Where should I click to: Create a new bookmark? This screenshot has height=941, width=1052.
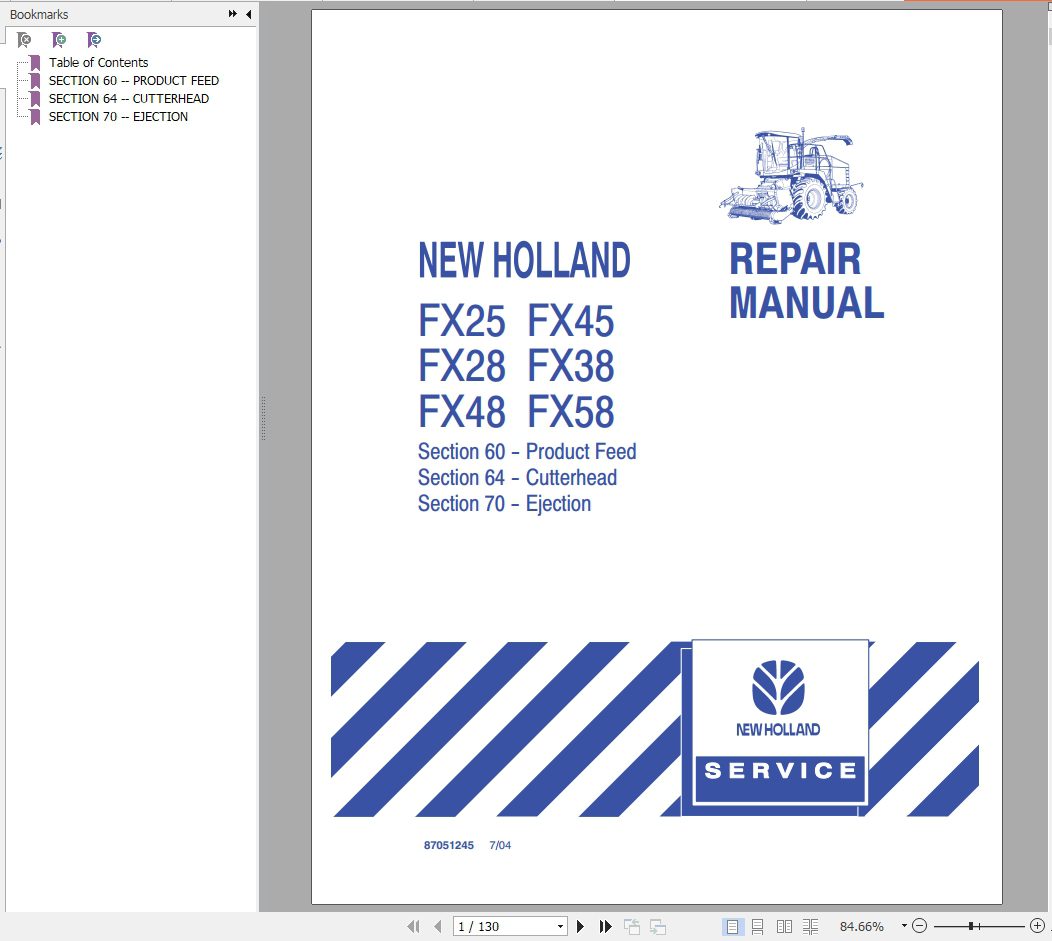pos(59,40)
